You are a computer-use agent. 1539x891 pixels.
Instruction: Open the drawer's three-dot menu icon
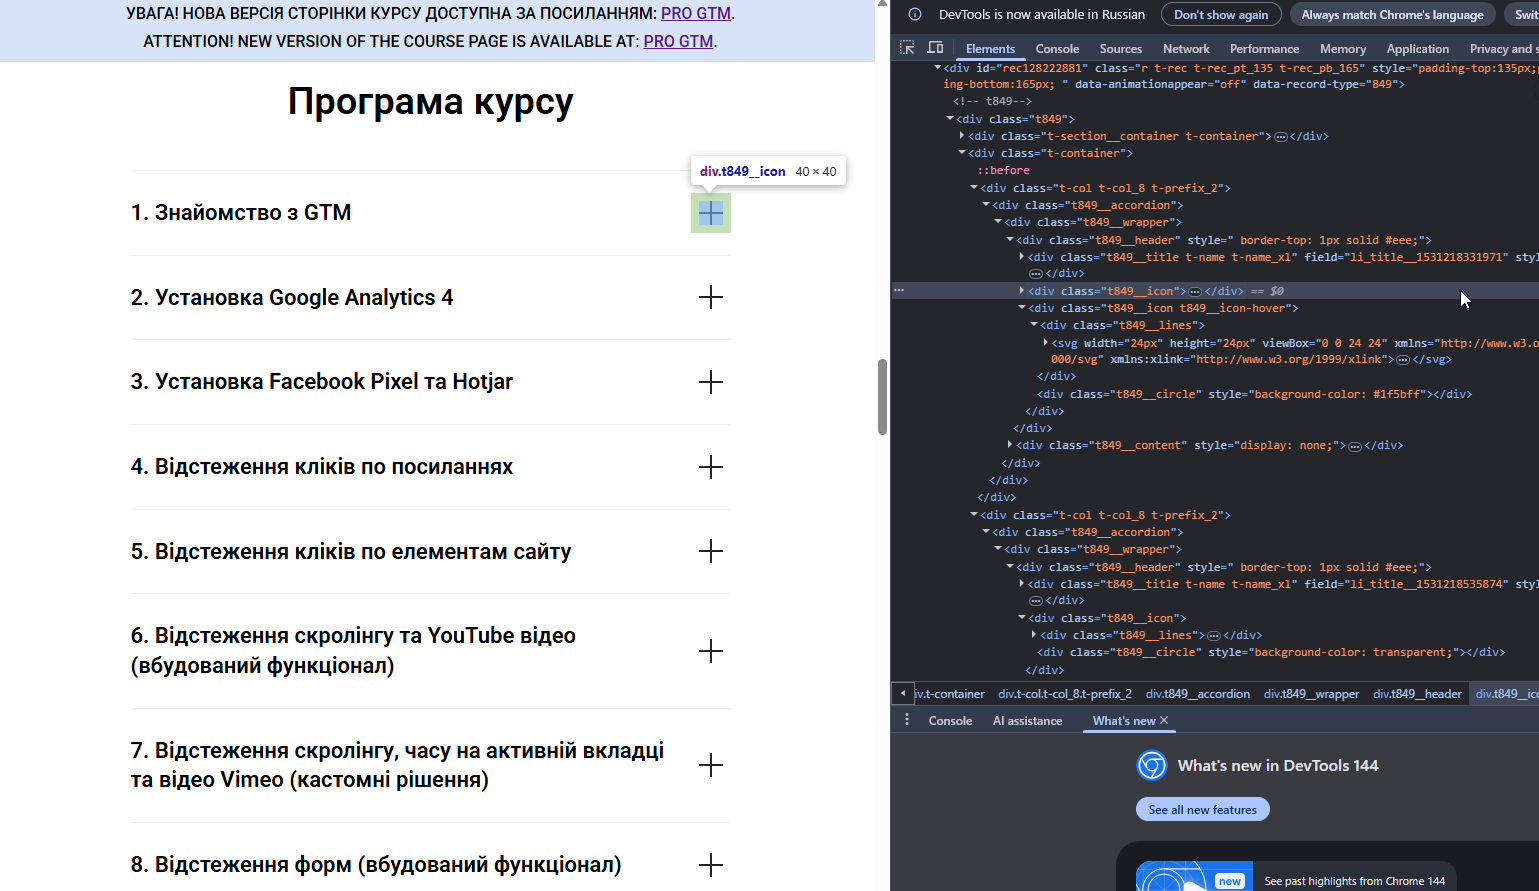pyautogui.click(x=907, y=720)
